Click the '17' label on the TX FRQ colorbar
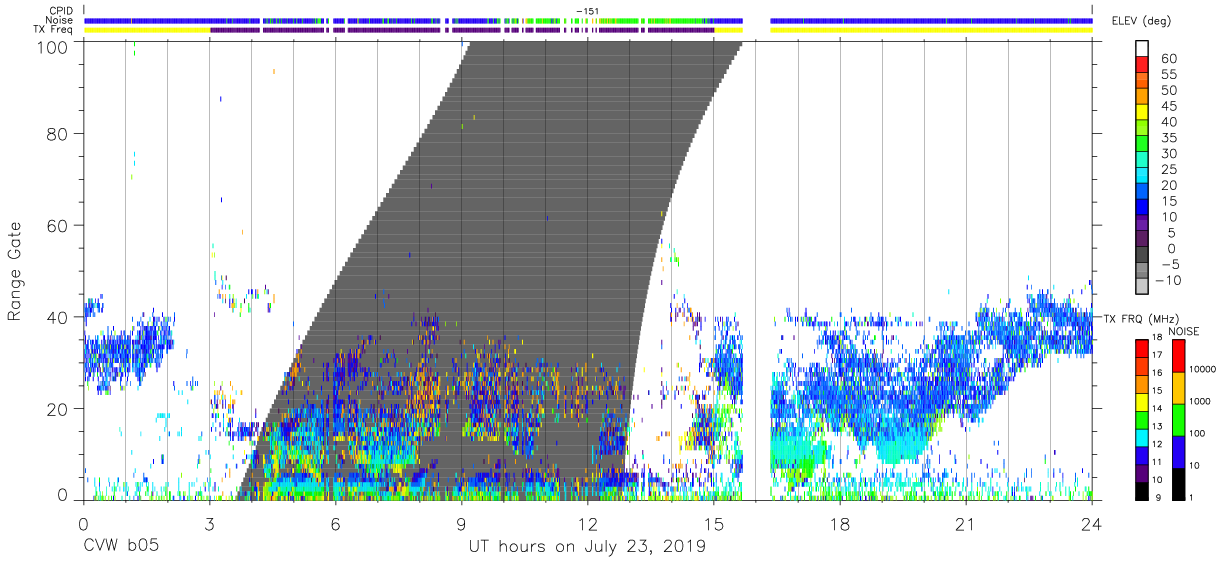The image size is (1228, 567). click(x=1156, y=355)
